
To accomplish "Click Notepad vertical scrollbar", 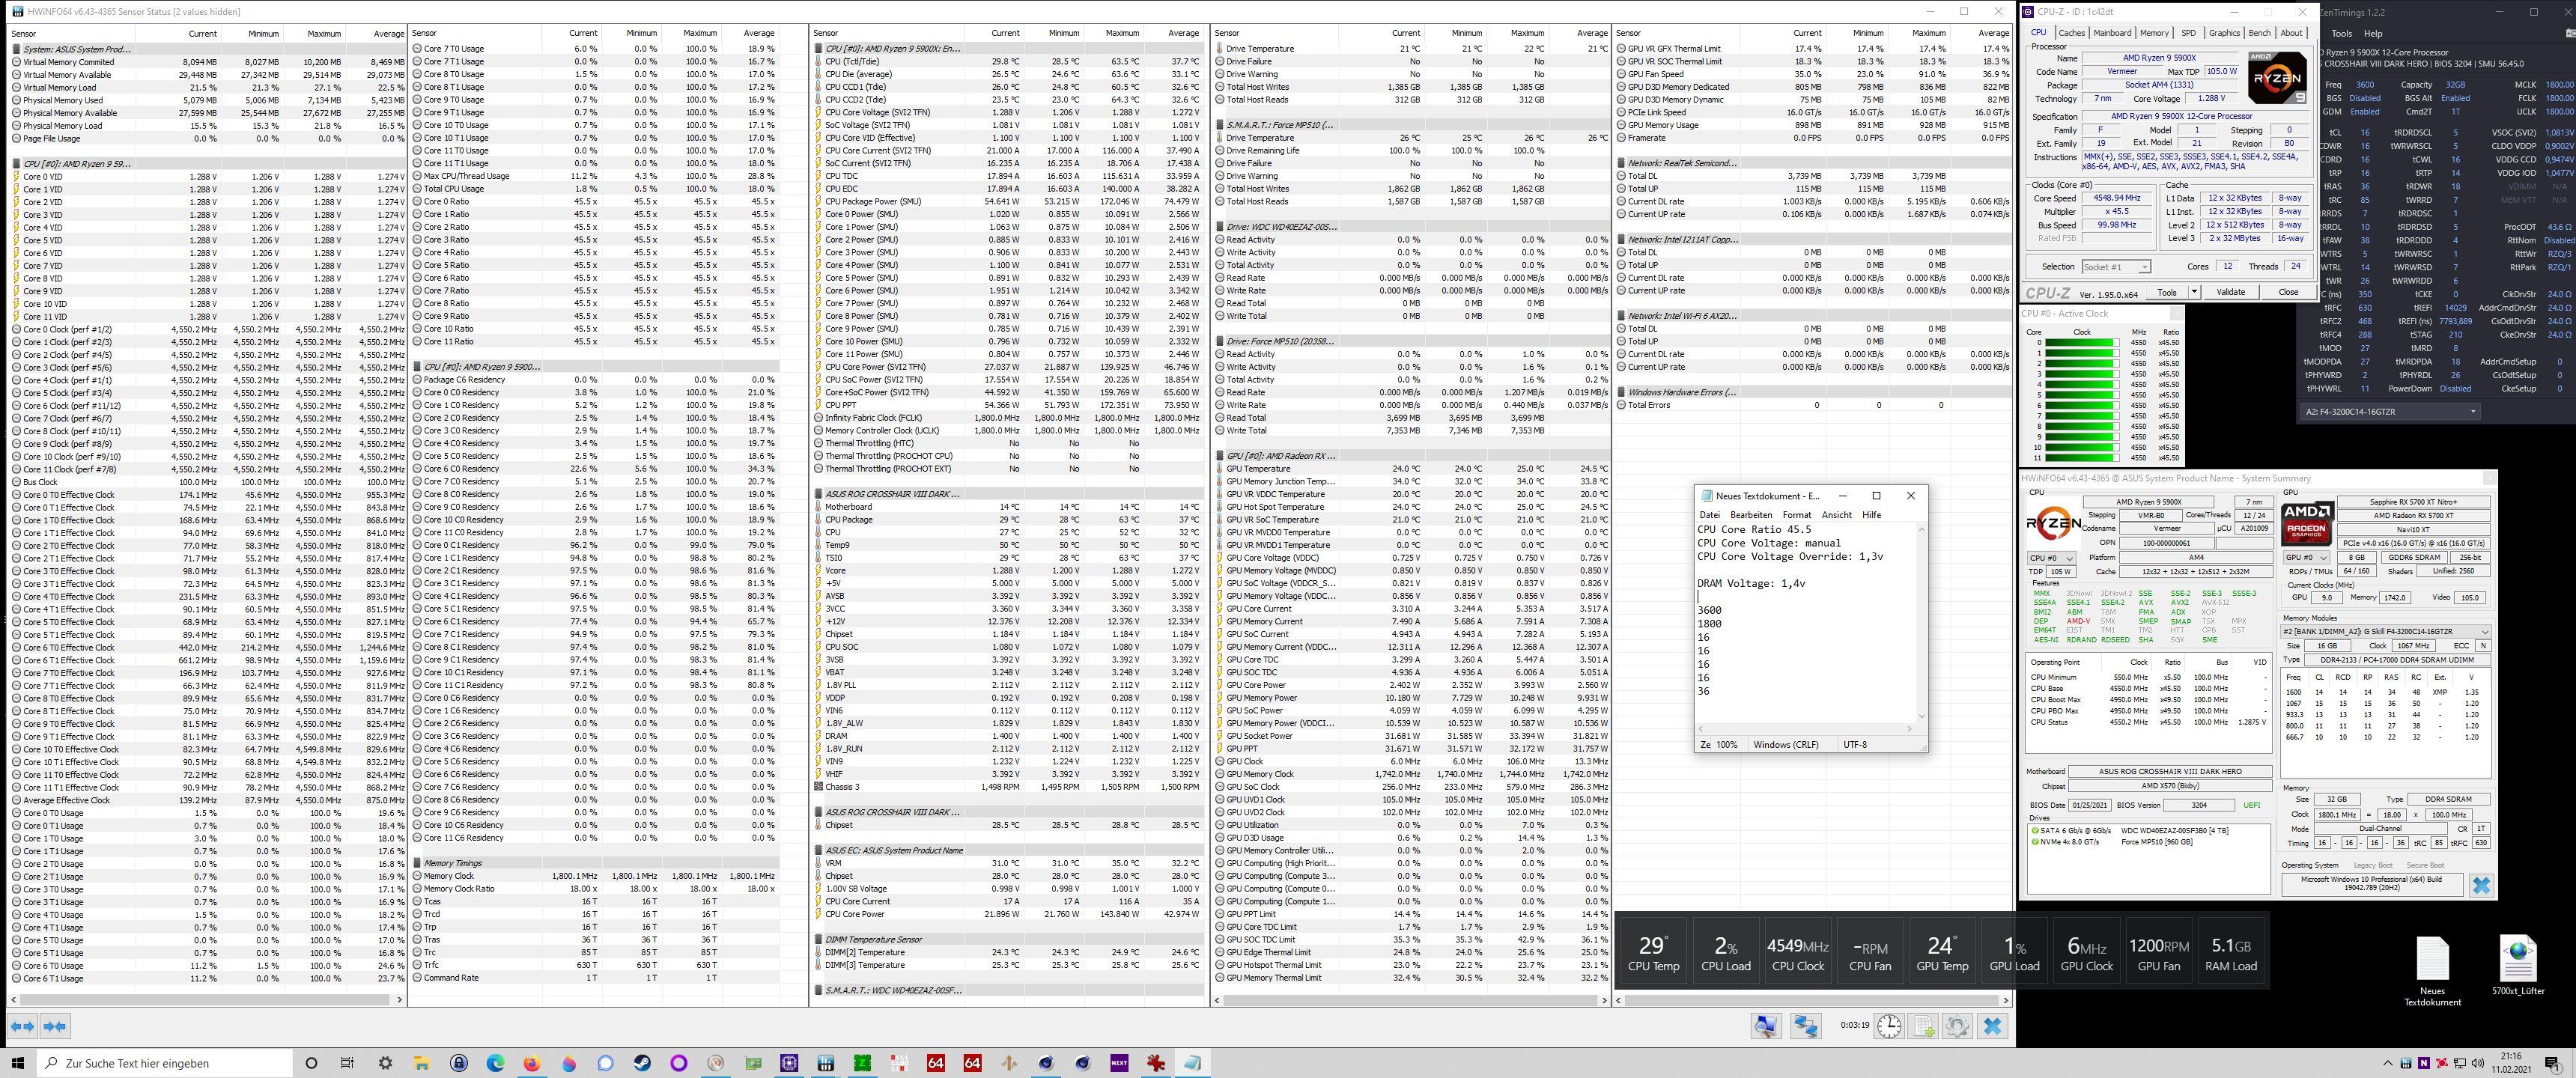I will click(x=1921, y=622).
